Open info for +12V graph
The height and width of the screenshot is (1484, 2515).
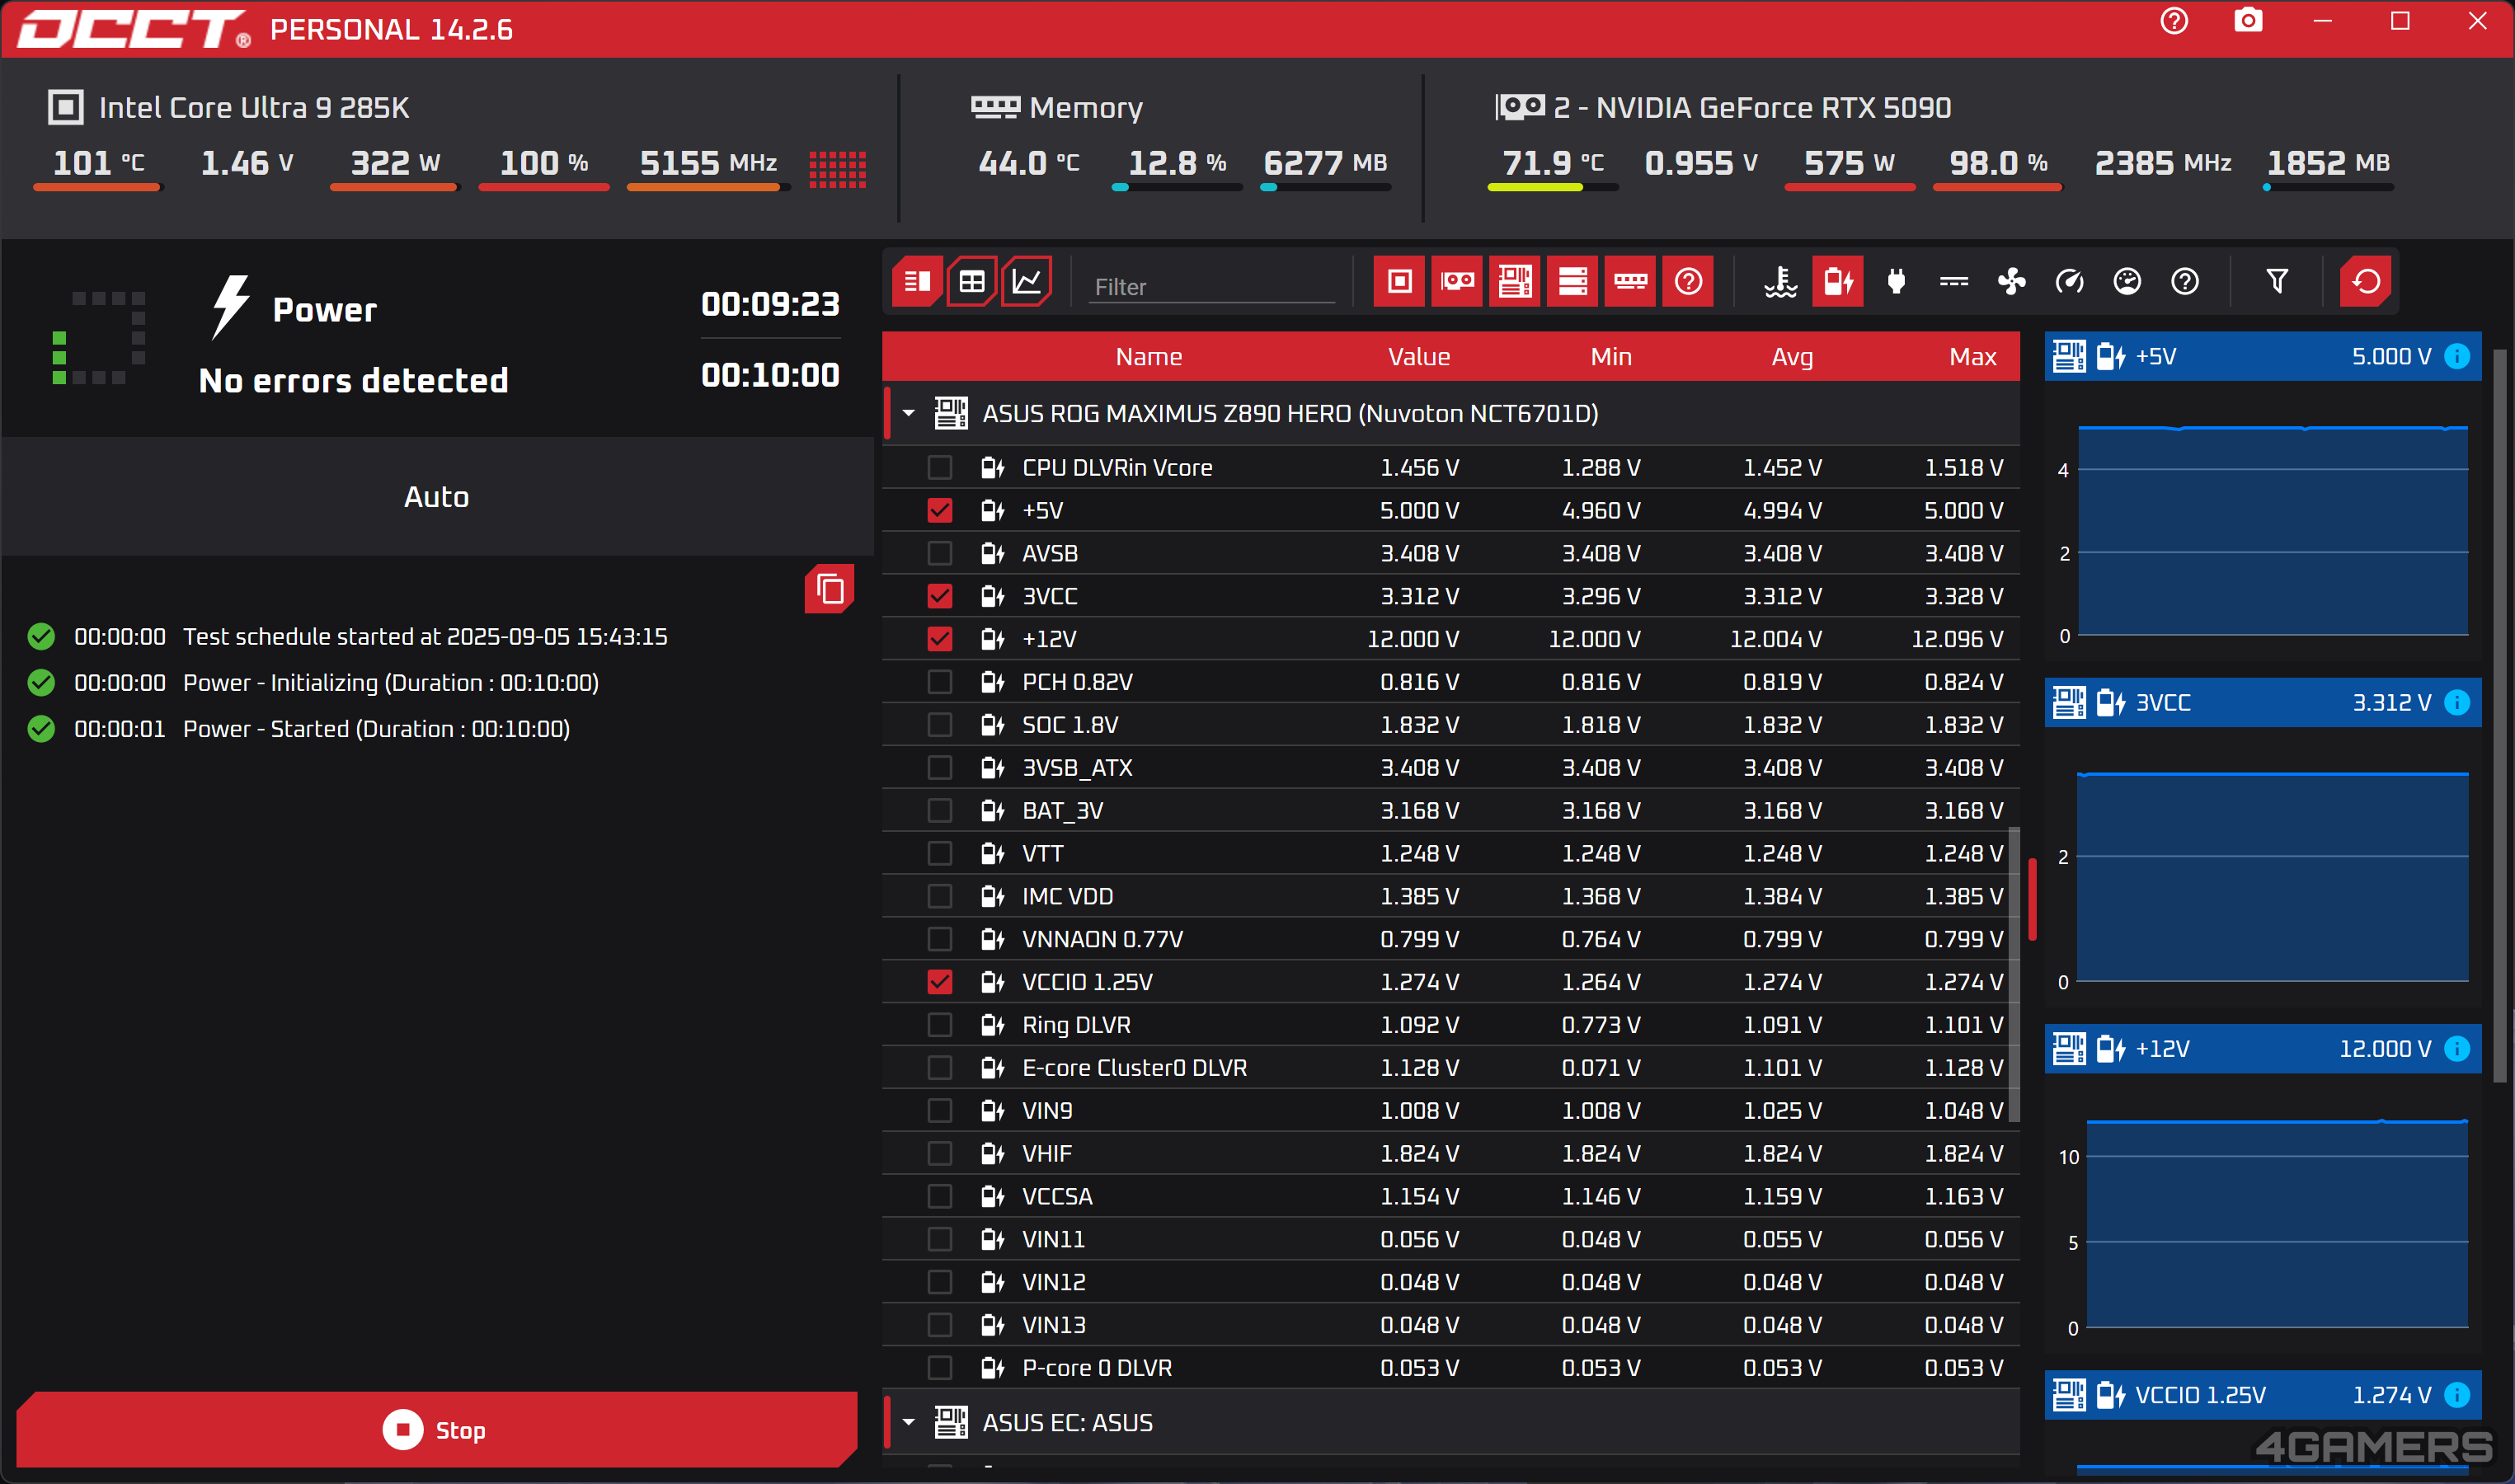click(2457, 1049)
